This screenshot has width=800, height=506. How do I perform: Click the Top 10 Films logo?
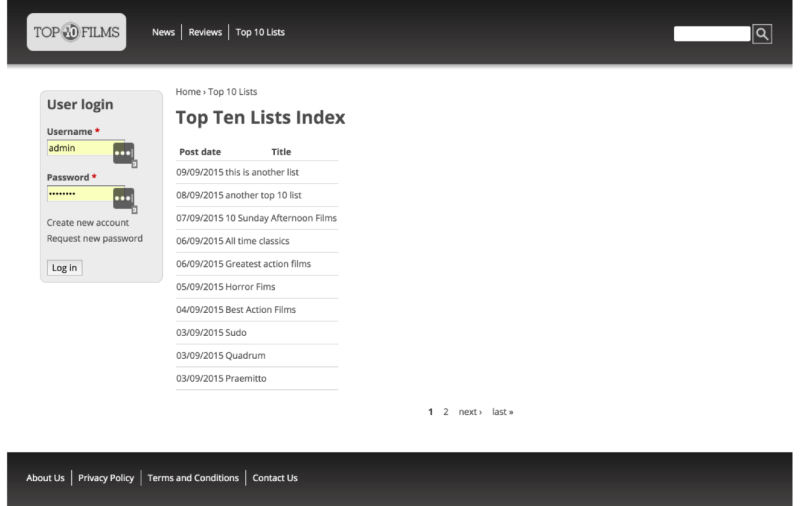coord(77,32)
